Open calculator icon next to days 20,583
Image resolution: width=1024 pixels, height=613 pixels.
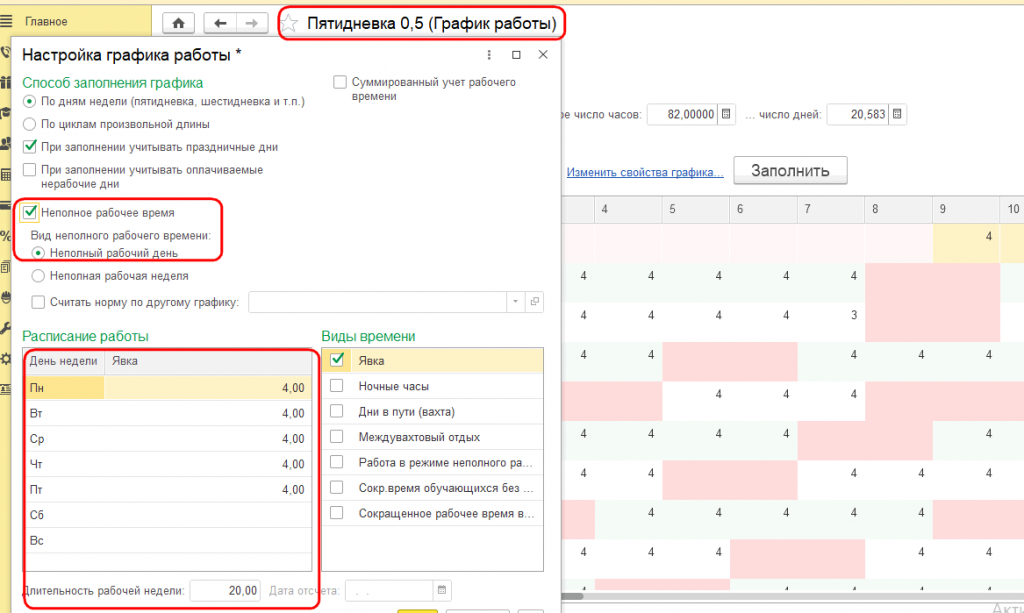tap(897, 114)
